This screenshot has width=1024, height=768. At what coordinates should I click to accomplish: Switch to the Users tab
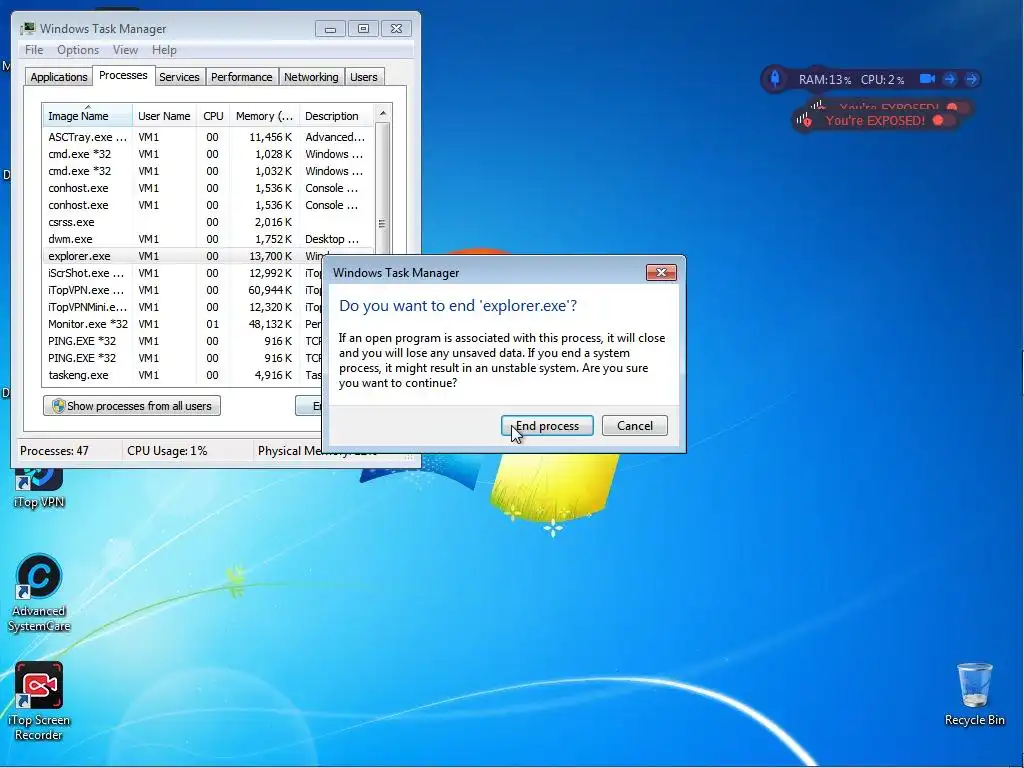363,77
